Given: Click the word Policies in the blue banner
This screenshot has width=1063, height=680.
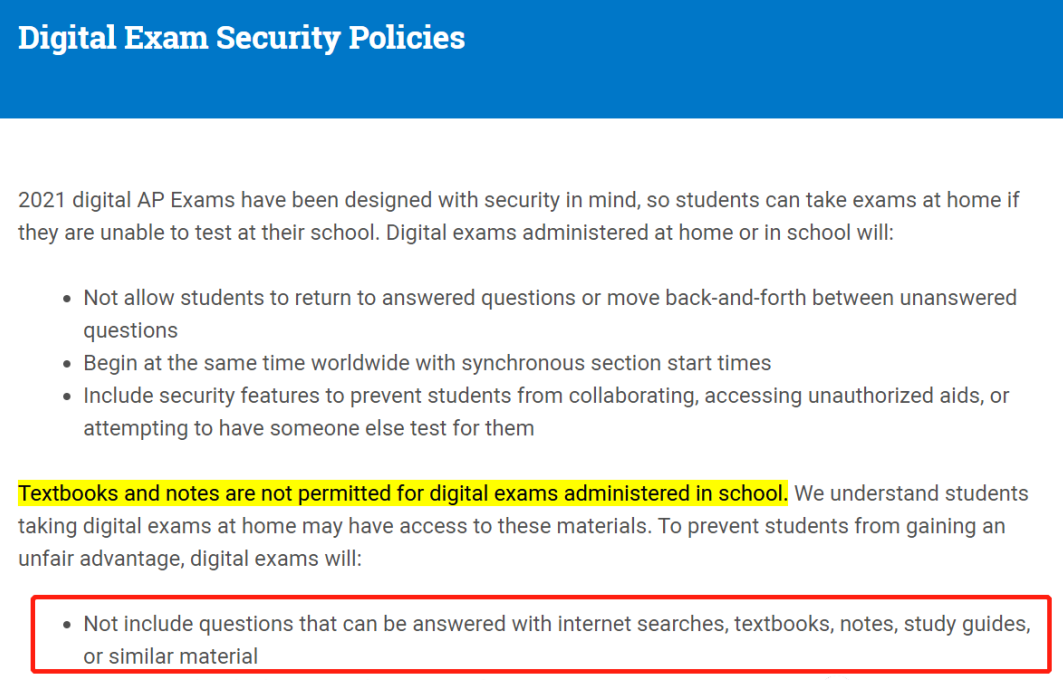Looking at the screenshot, I should click(407, 38).
